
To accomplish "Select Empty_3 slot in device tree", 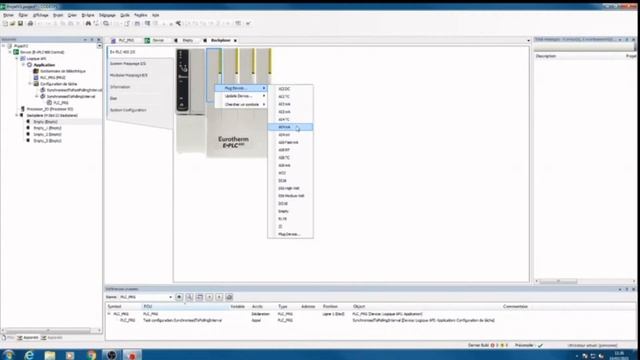I will (47, 141).
